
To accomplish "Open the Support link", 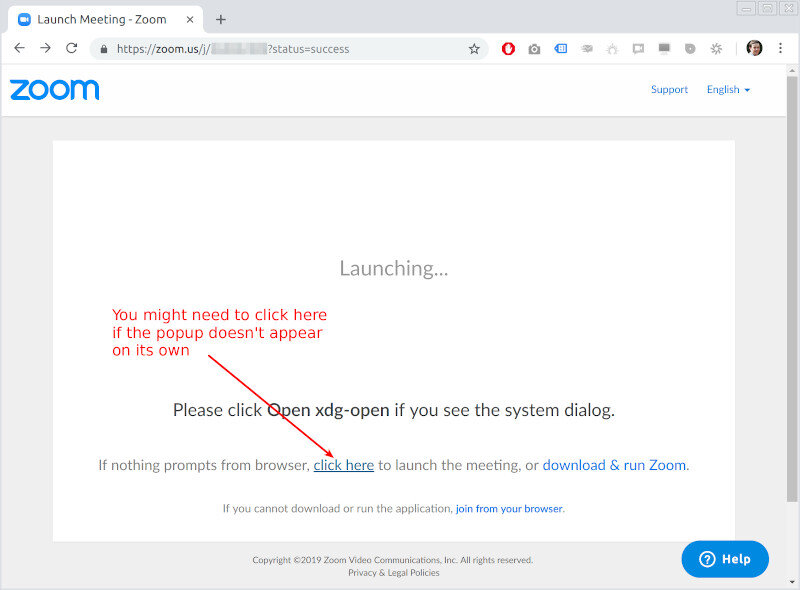I will tap(669, 90).
